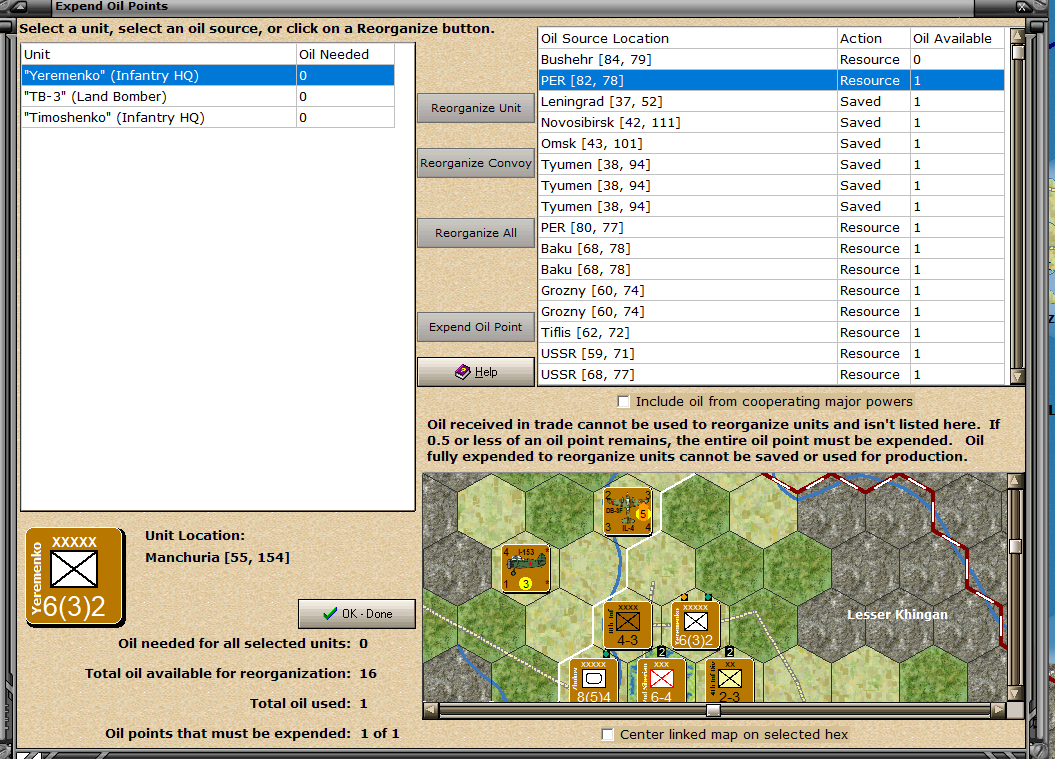Click map vertical scrollbar up arrow
The image size is (1055, 759).
tap(1015, 480)
